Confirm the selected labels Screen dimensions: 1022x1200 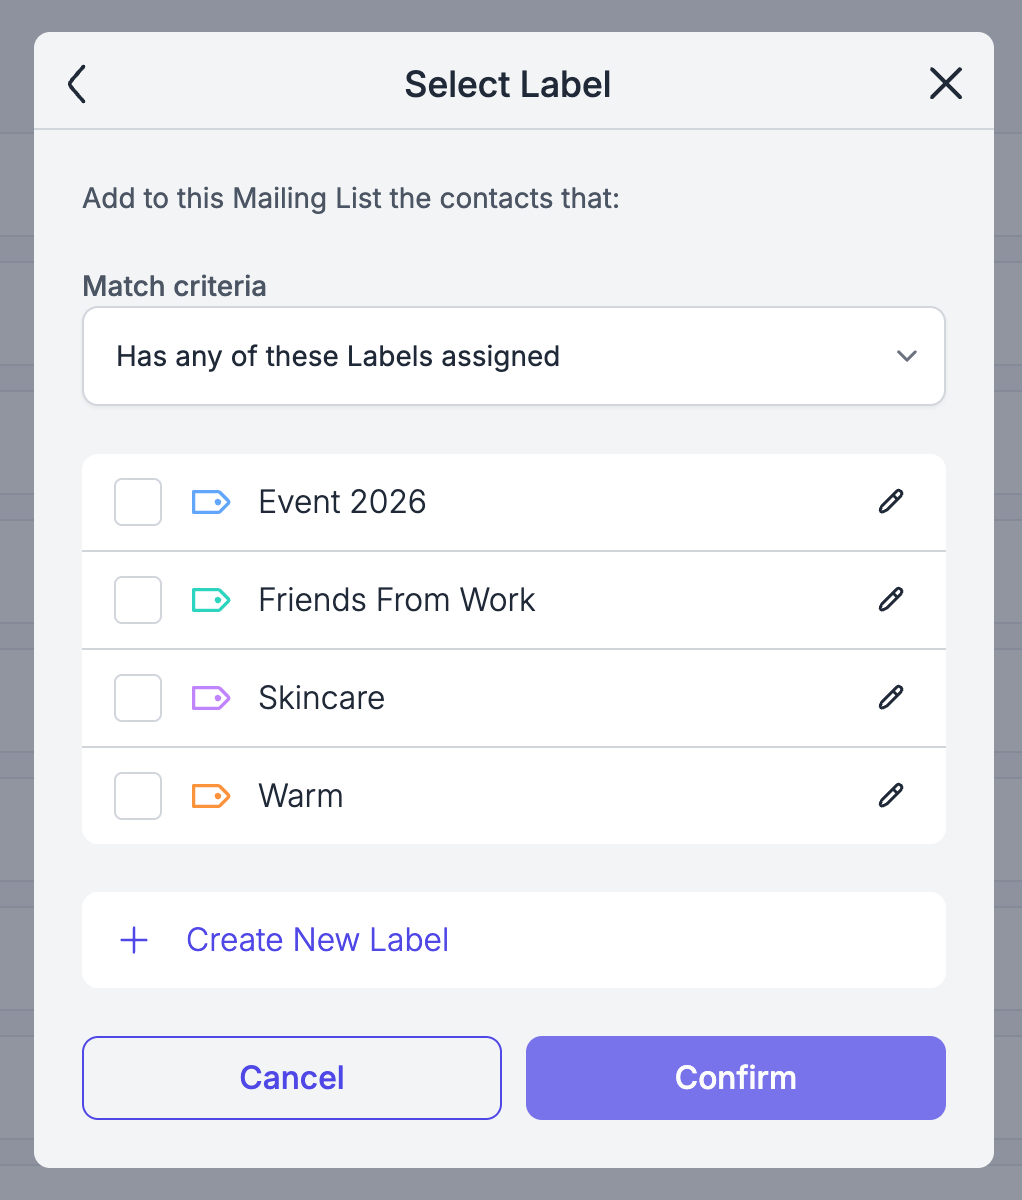point(736,1078)
